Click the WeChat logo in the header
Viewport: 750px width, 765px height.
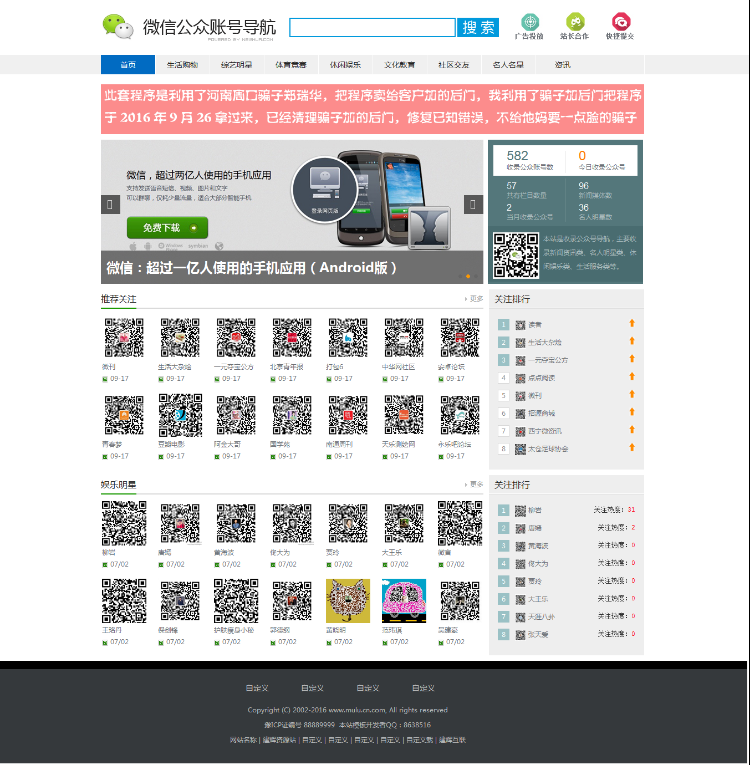point(118,26)
